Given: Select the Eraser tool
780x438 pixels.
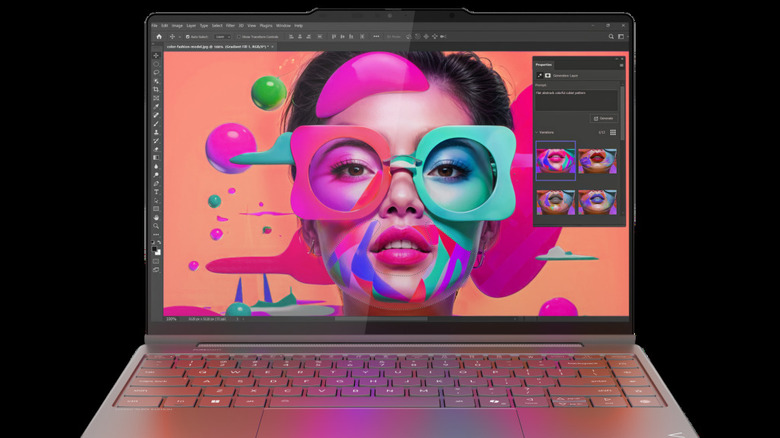Looking at the screenshot, I should click(x=156, y=150).
